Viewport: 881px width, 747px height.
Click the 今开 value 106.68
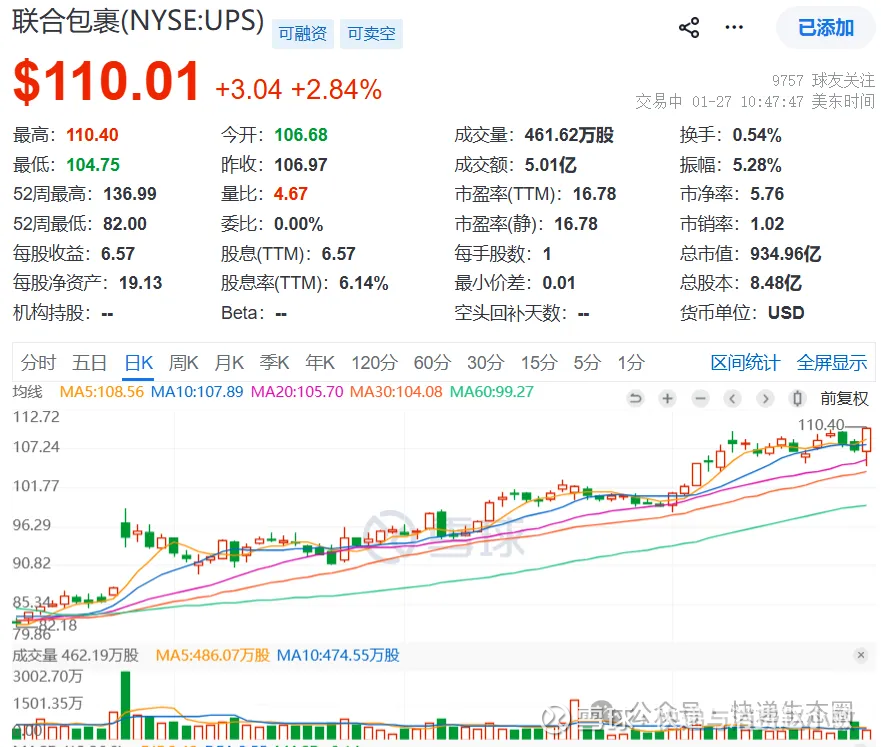(x=301, y=135)
